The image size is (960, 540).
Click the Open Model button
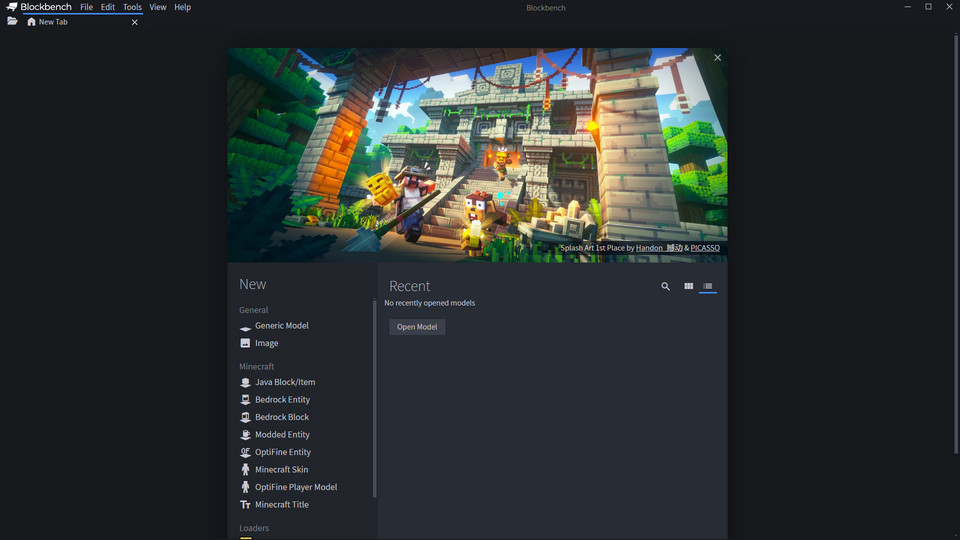click(x=417, y=327)
